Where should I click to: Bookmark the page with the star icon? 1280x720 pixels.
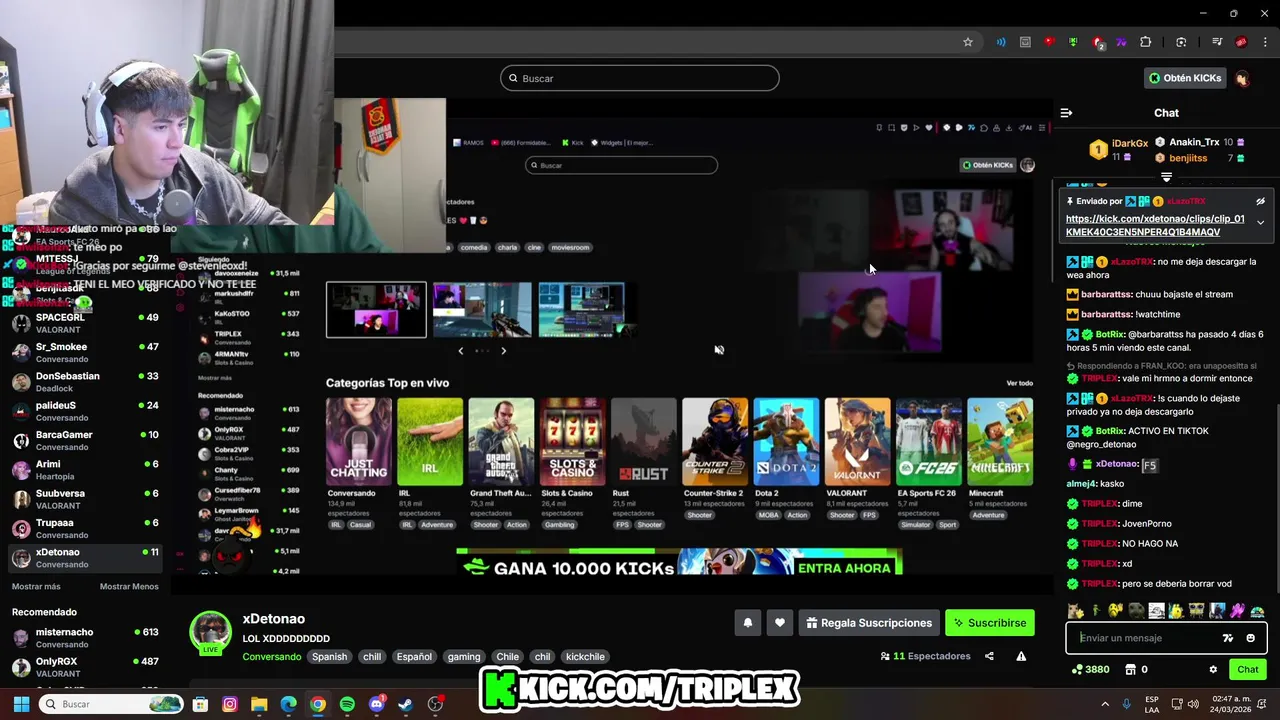968,42
